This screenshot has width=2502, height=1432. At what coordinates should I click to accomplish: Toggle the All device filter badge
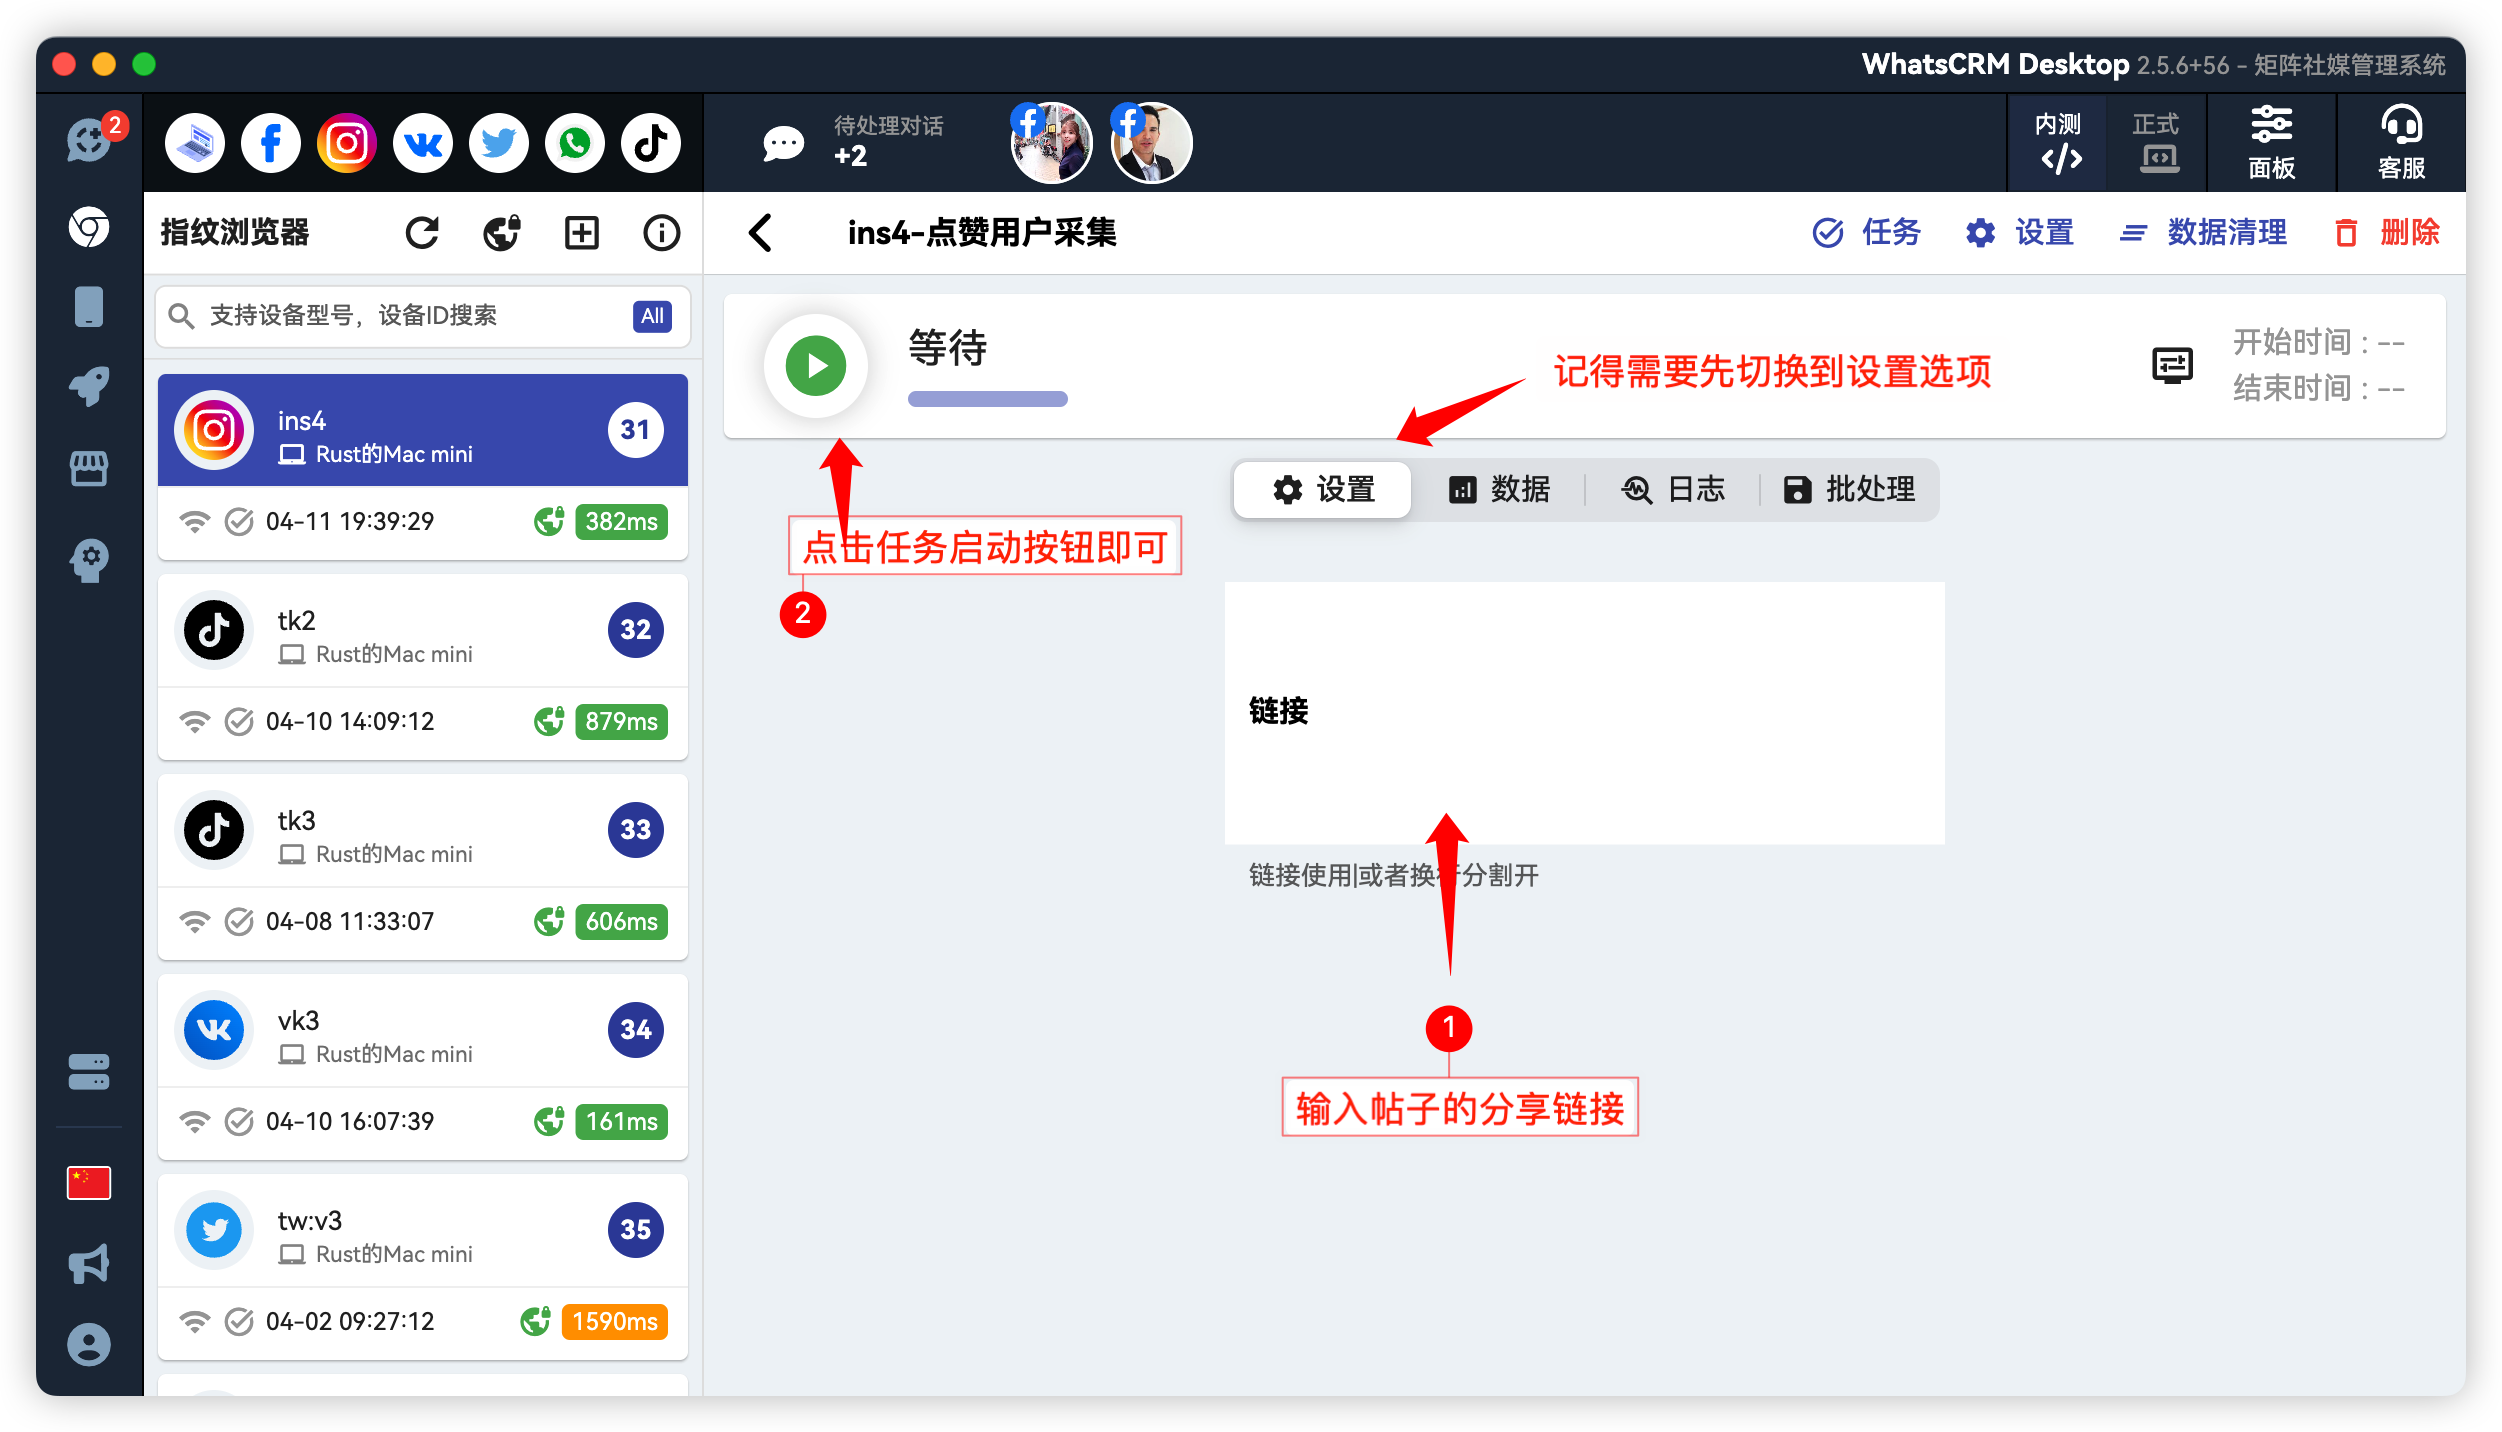tap(652, 316)
